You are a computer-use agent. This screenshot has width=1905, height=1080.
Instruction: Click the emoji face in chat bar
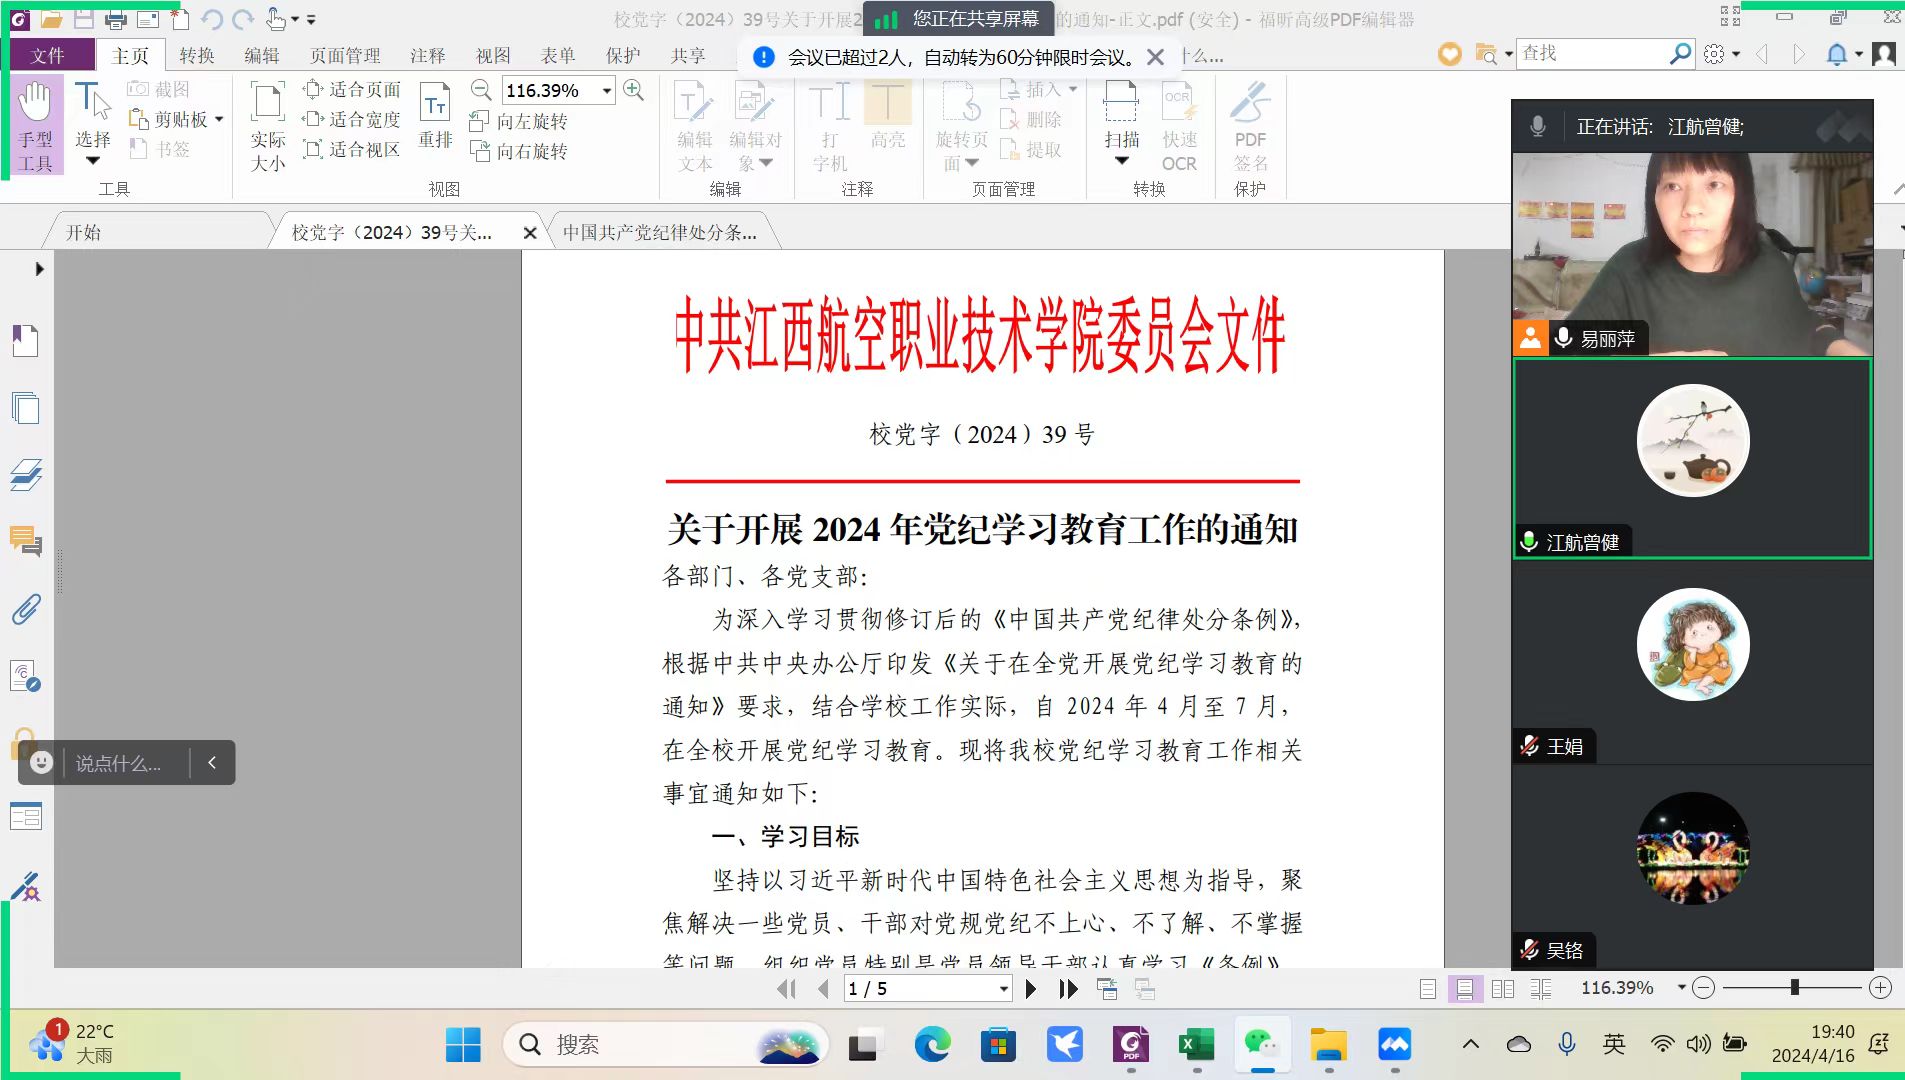coord(41,763)
